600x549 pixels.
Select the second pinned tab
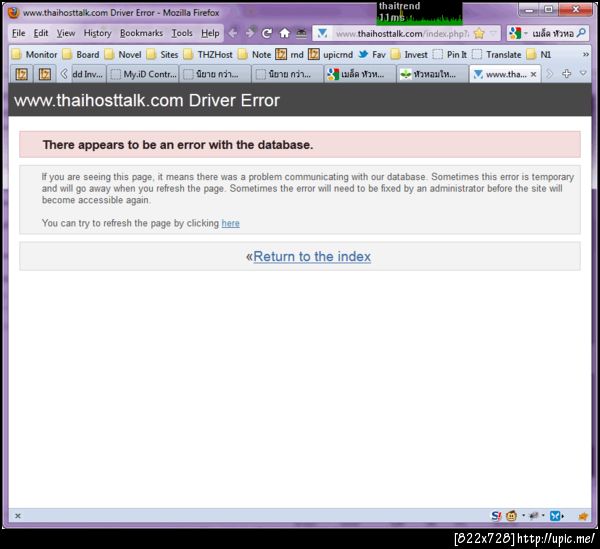pos(45,74)
